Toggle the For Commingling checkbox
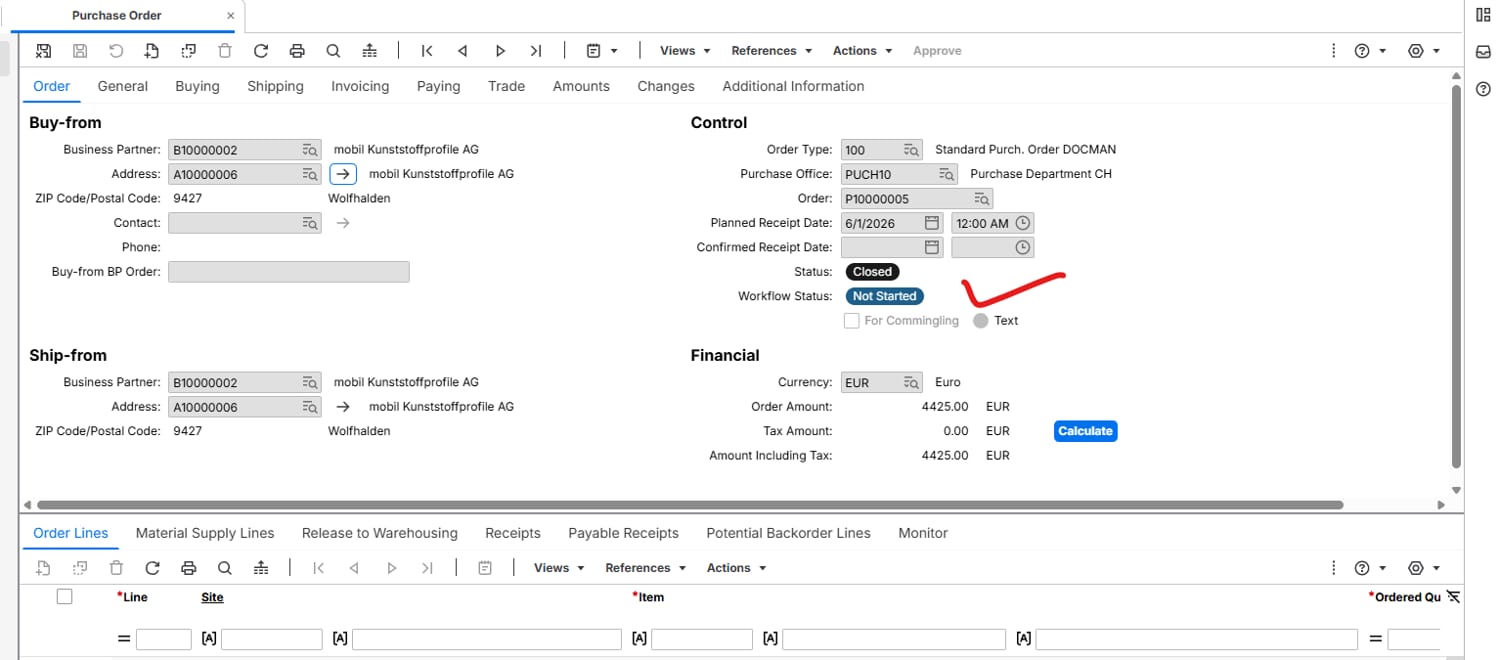The image size is (1500, 660). point(851,321)
